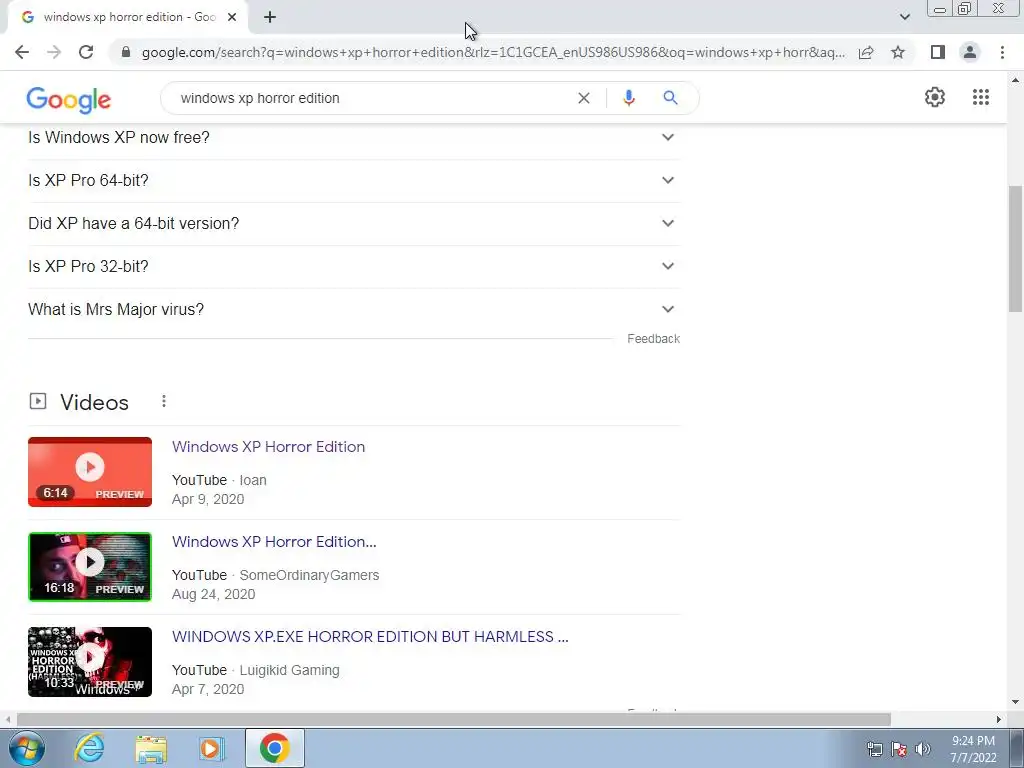Play the 6:14 video thumbnail

click(x=90, y=472)
